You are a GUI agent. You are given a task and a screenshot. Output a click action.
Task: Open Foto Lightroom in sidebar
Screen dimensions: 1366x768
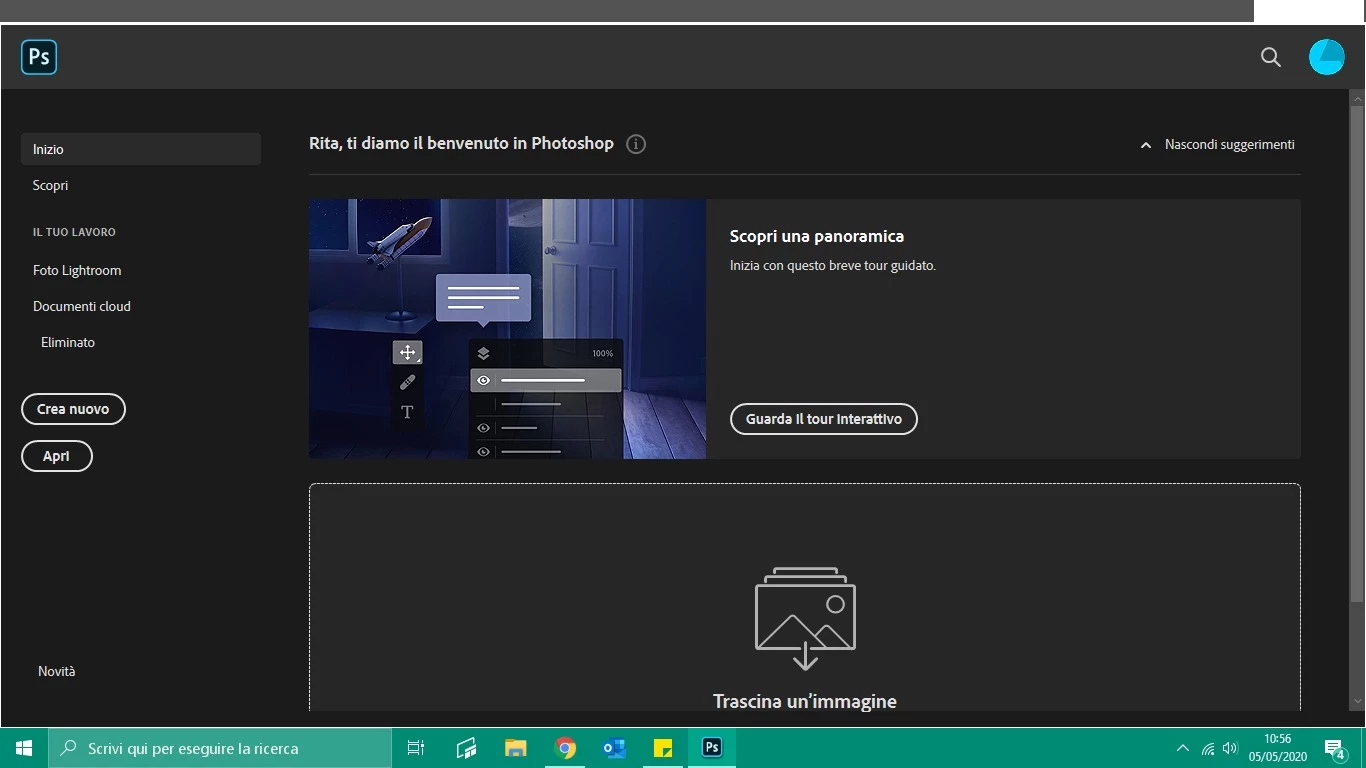click(x=77, y=270)
